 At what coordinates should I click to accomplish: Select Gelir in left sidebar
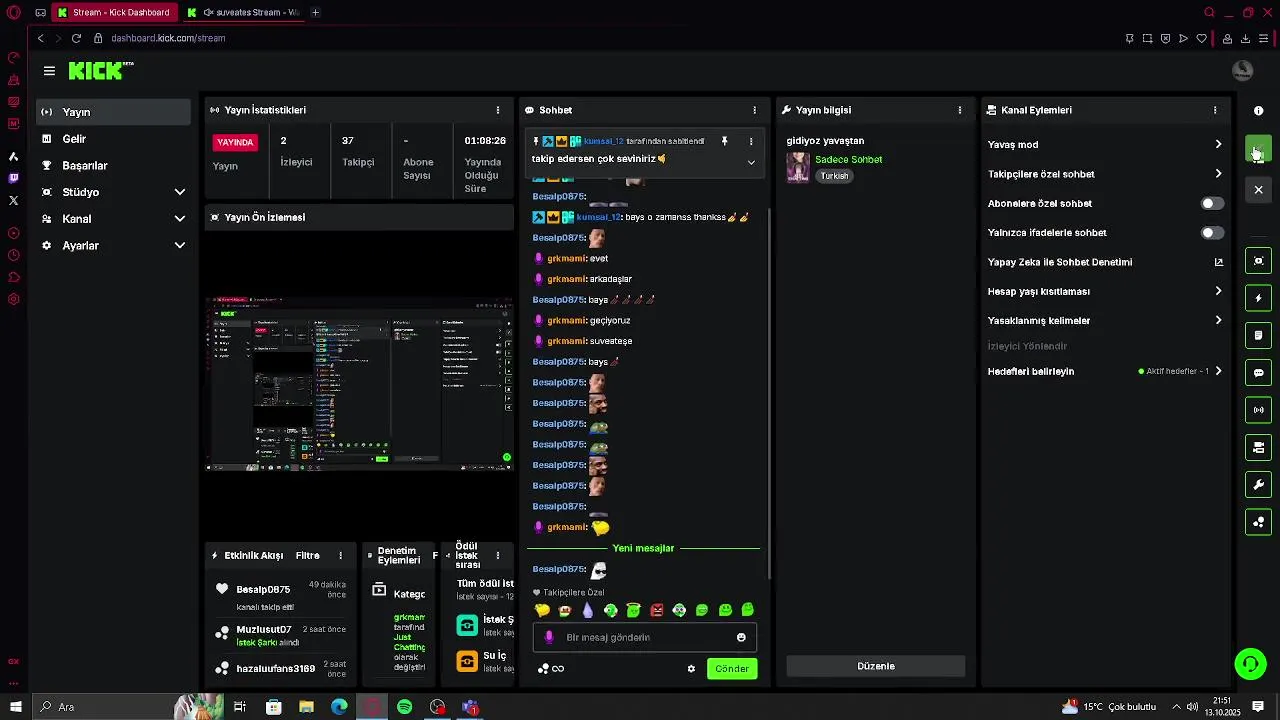pyautogui.click(x=113, y=139)
